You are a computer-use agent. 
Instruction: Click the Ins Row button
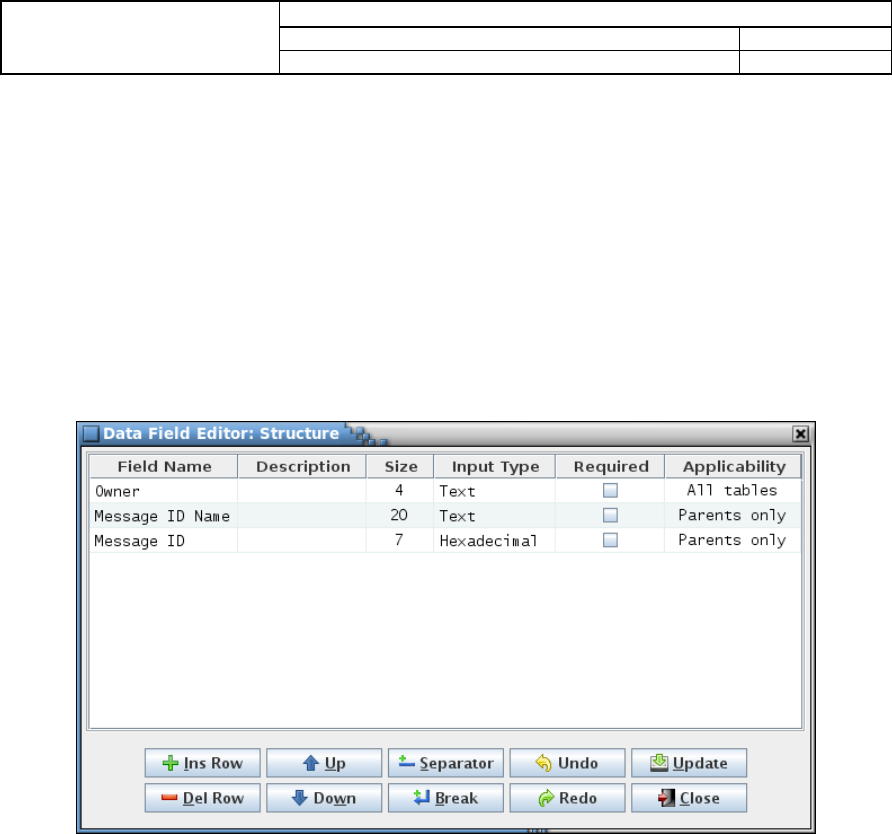203,762
